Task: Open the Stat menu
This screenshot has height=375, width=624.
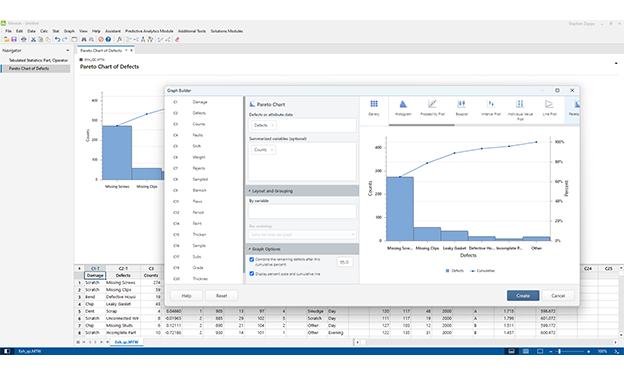Action: [x=56, y=31]
